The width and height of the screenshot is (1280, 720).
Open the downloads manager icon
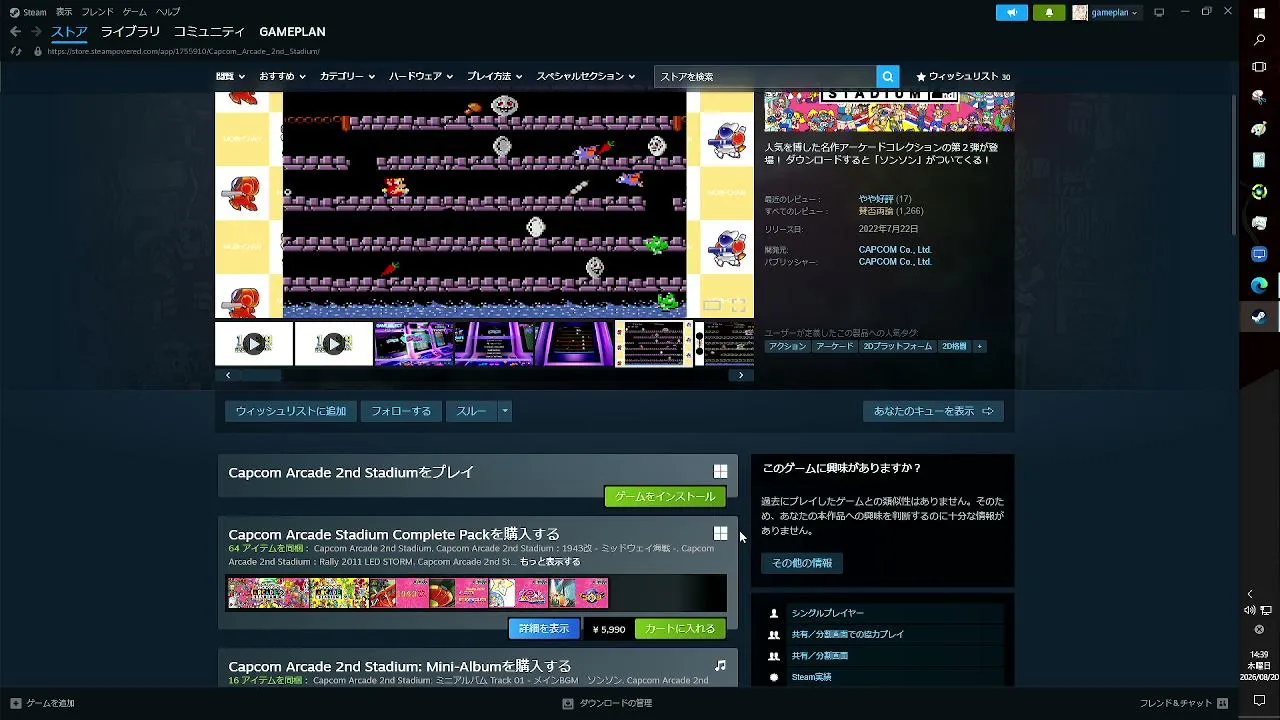click(568, 703)
